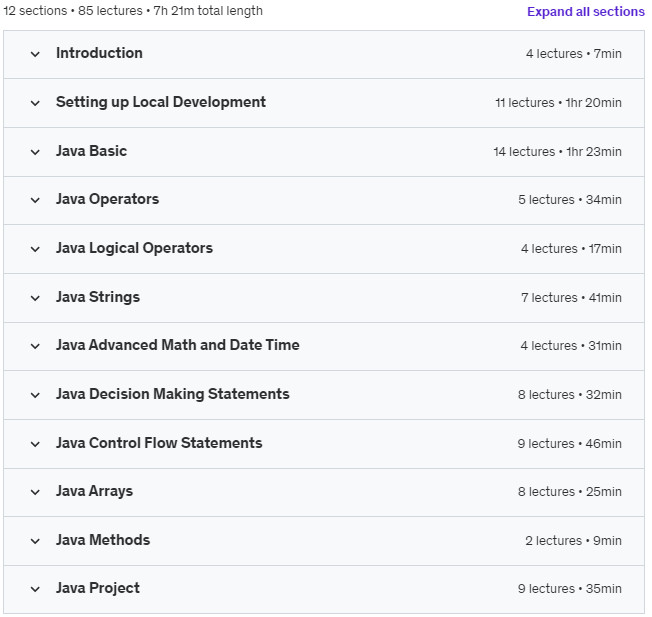Click the Introduction section title

[x=99, y=53]
